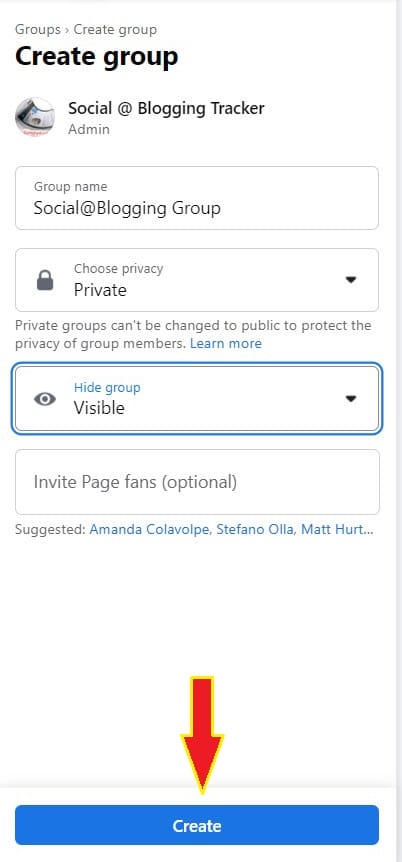Expand the Hide group dropdown arrow

[x=351, y=399]
